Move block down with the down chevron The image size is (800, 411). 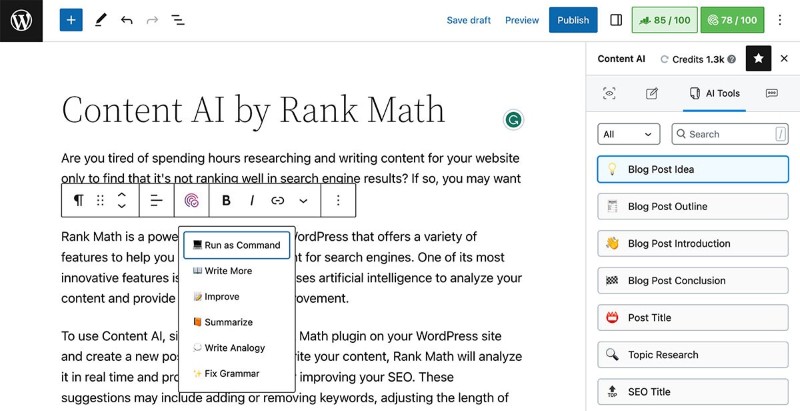pos(121,206)
